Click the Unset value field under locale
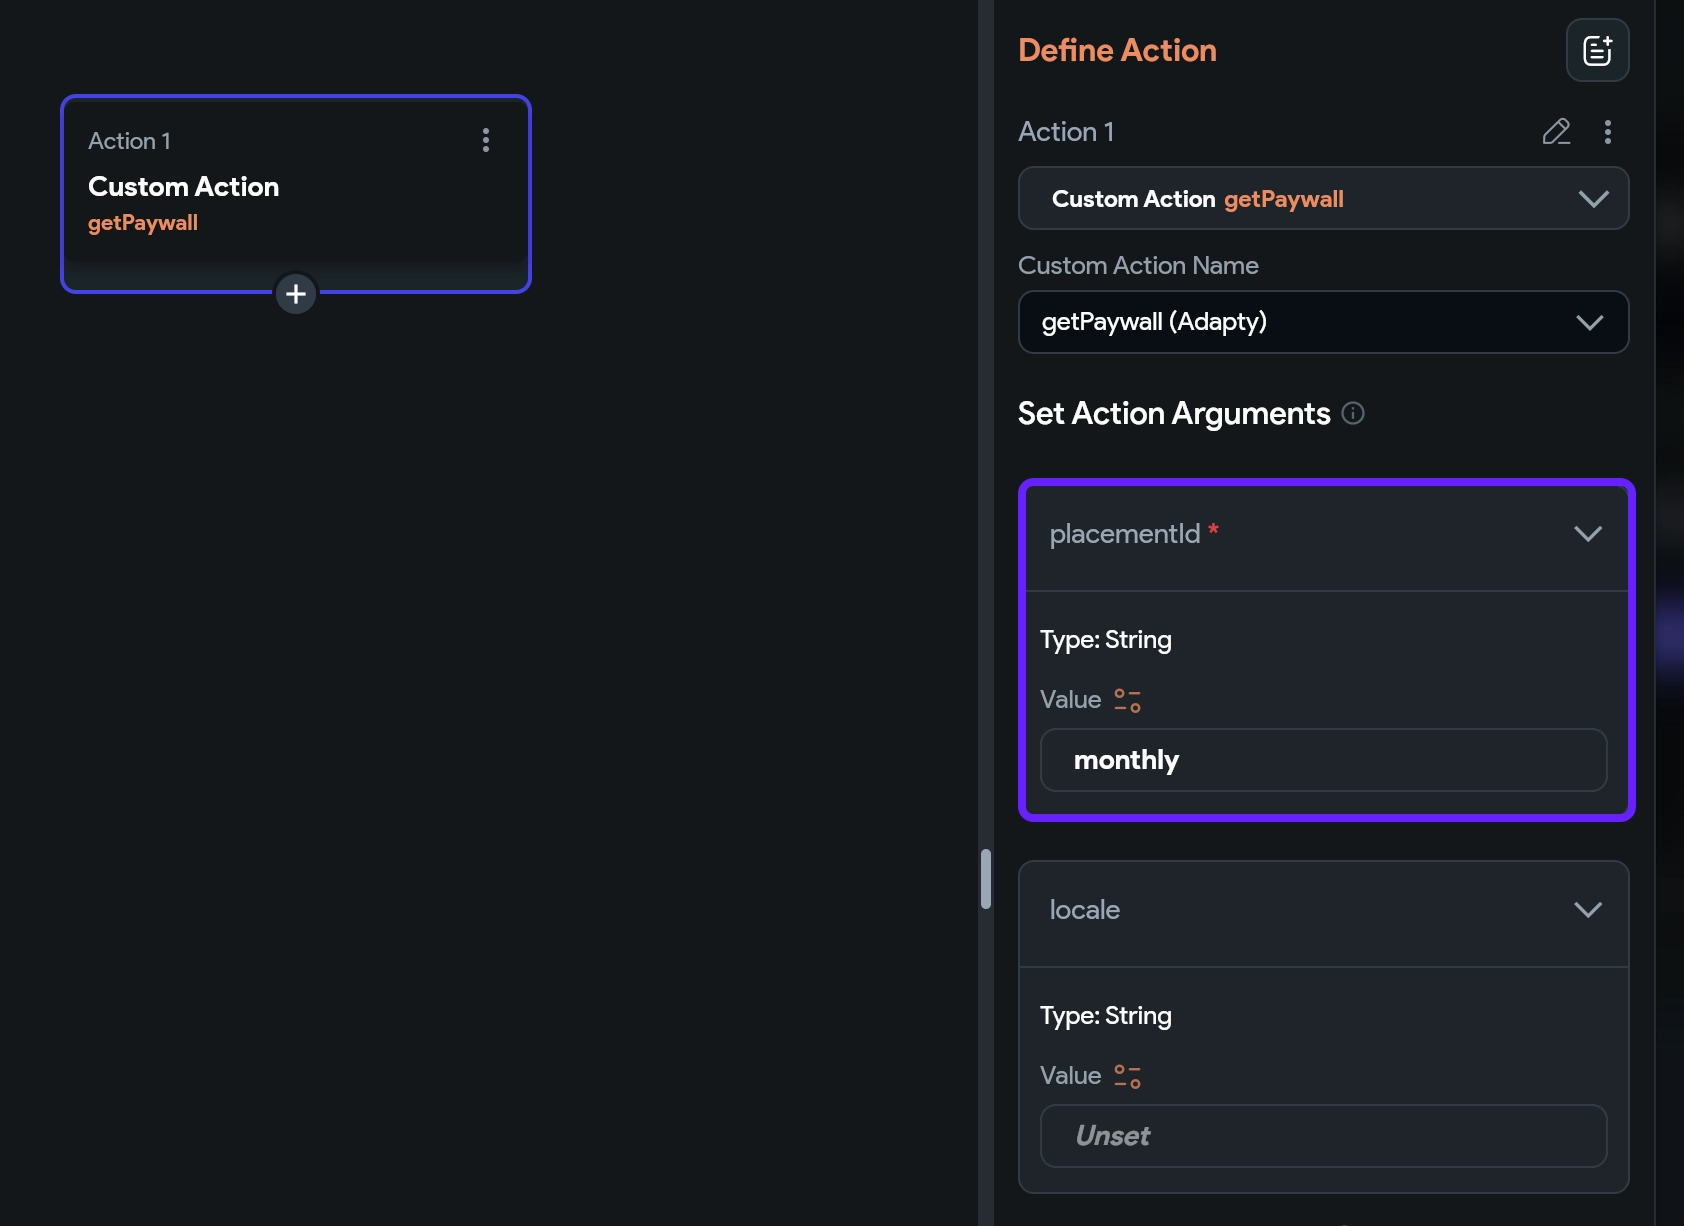Viewport: 1684px width, 1226px height. (1323, 1136)
